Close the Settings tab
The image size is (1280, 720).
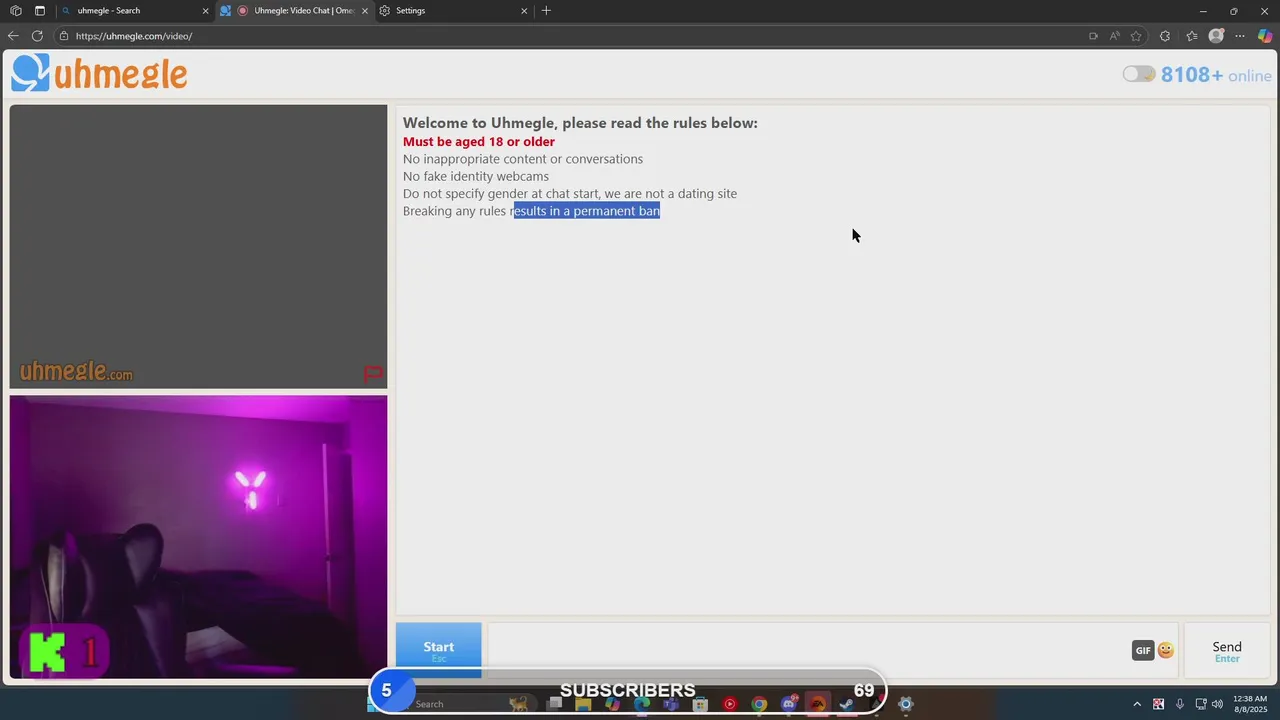coord(524,11)
